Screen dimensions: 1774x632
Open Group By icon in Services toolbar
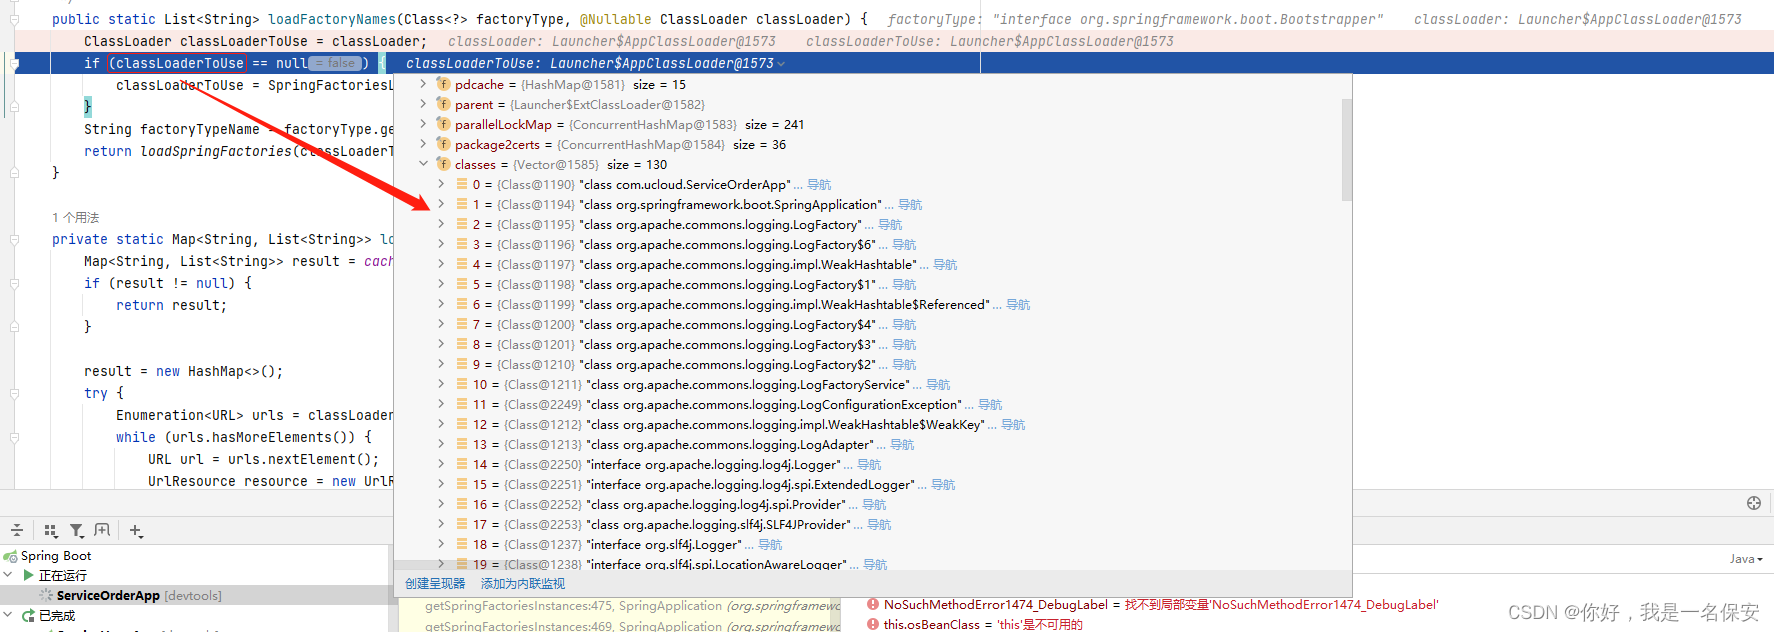click(x=50, y=530)
